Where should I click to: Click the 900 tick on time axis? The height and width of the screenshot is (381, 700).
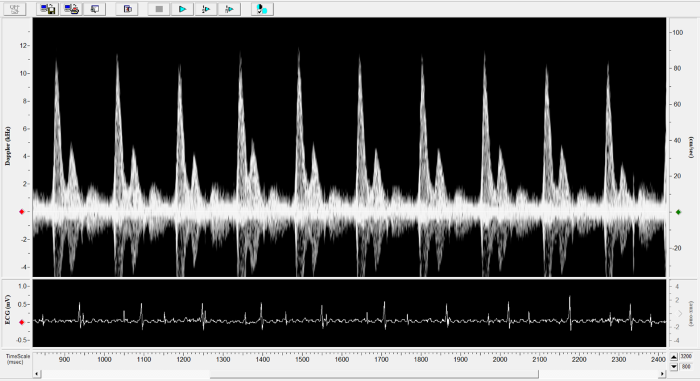point(64,360)
